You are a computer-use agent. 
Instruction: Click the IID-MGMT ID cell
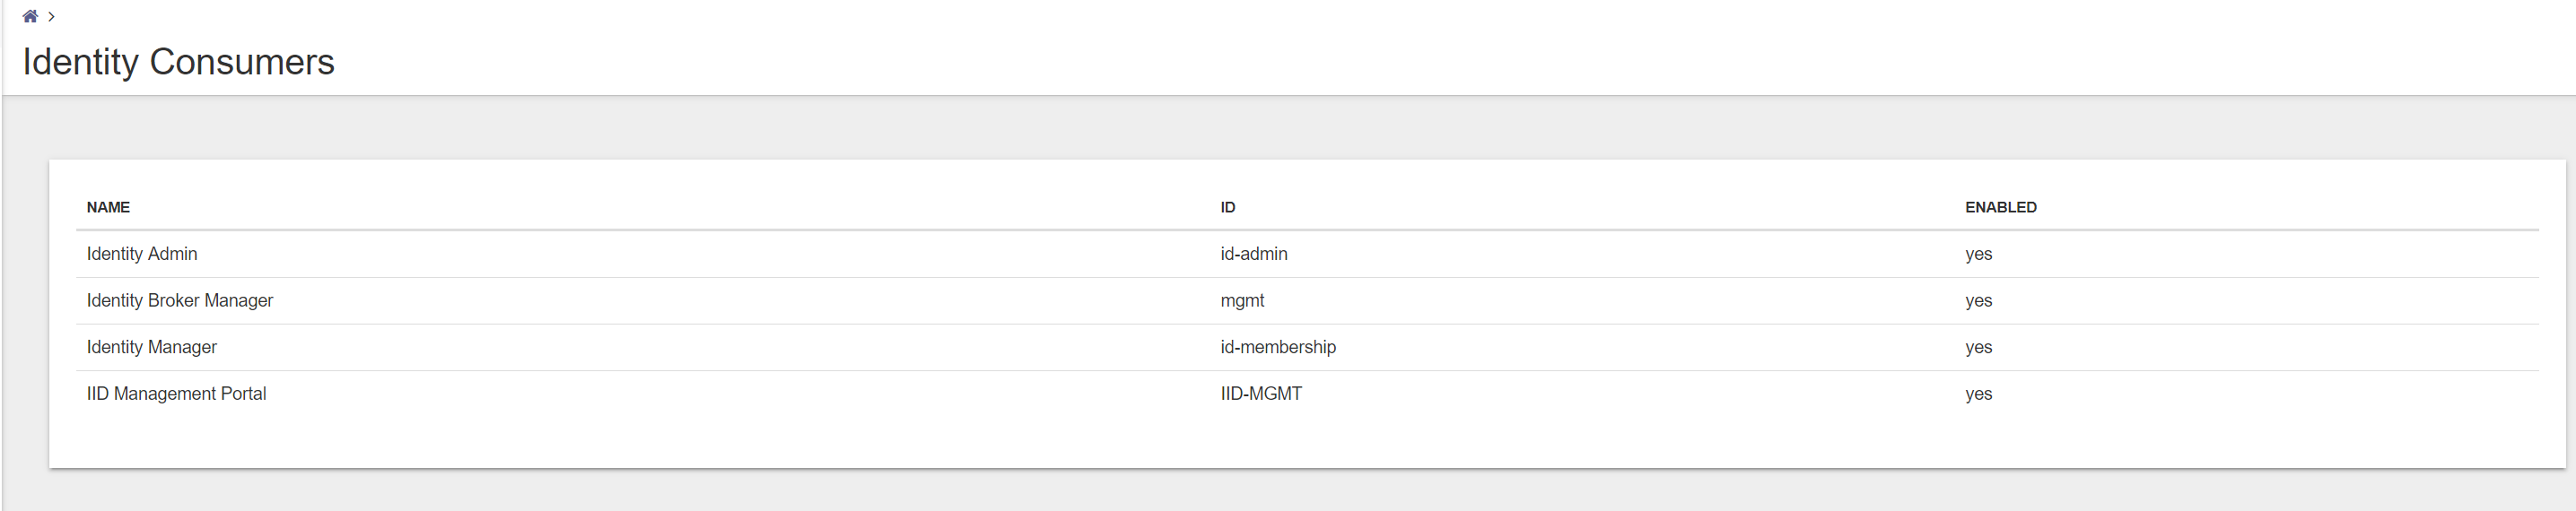[x=1260, y=393]
